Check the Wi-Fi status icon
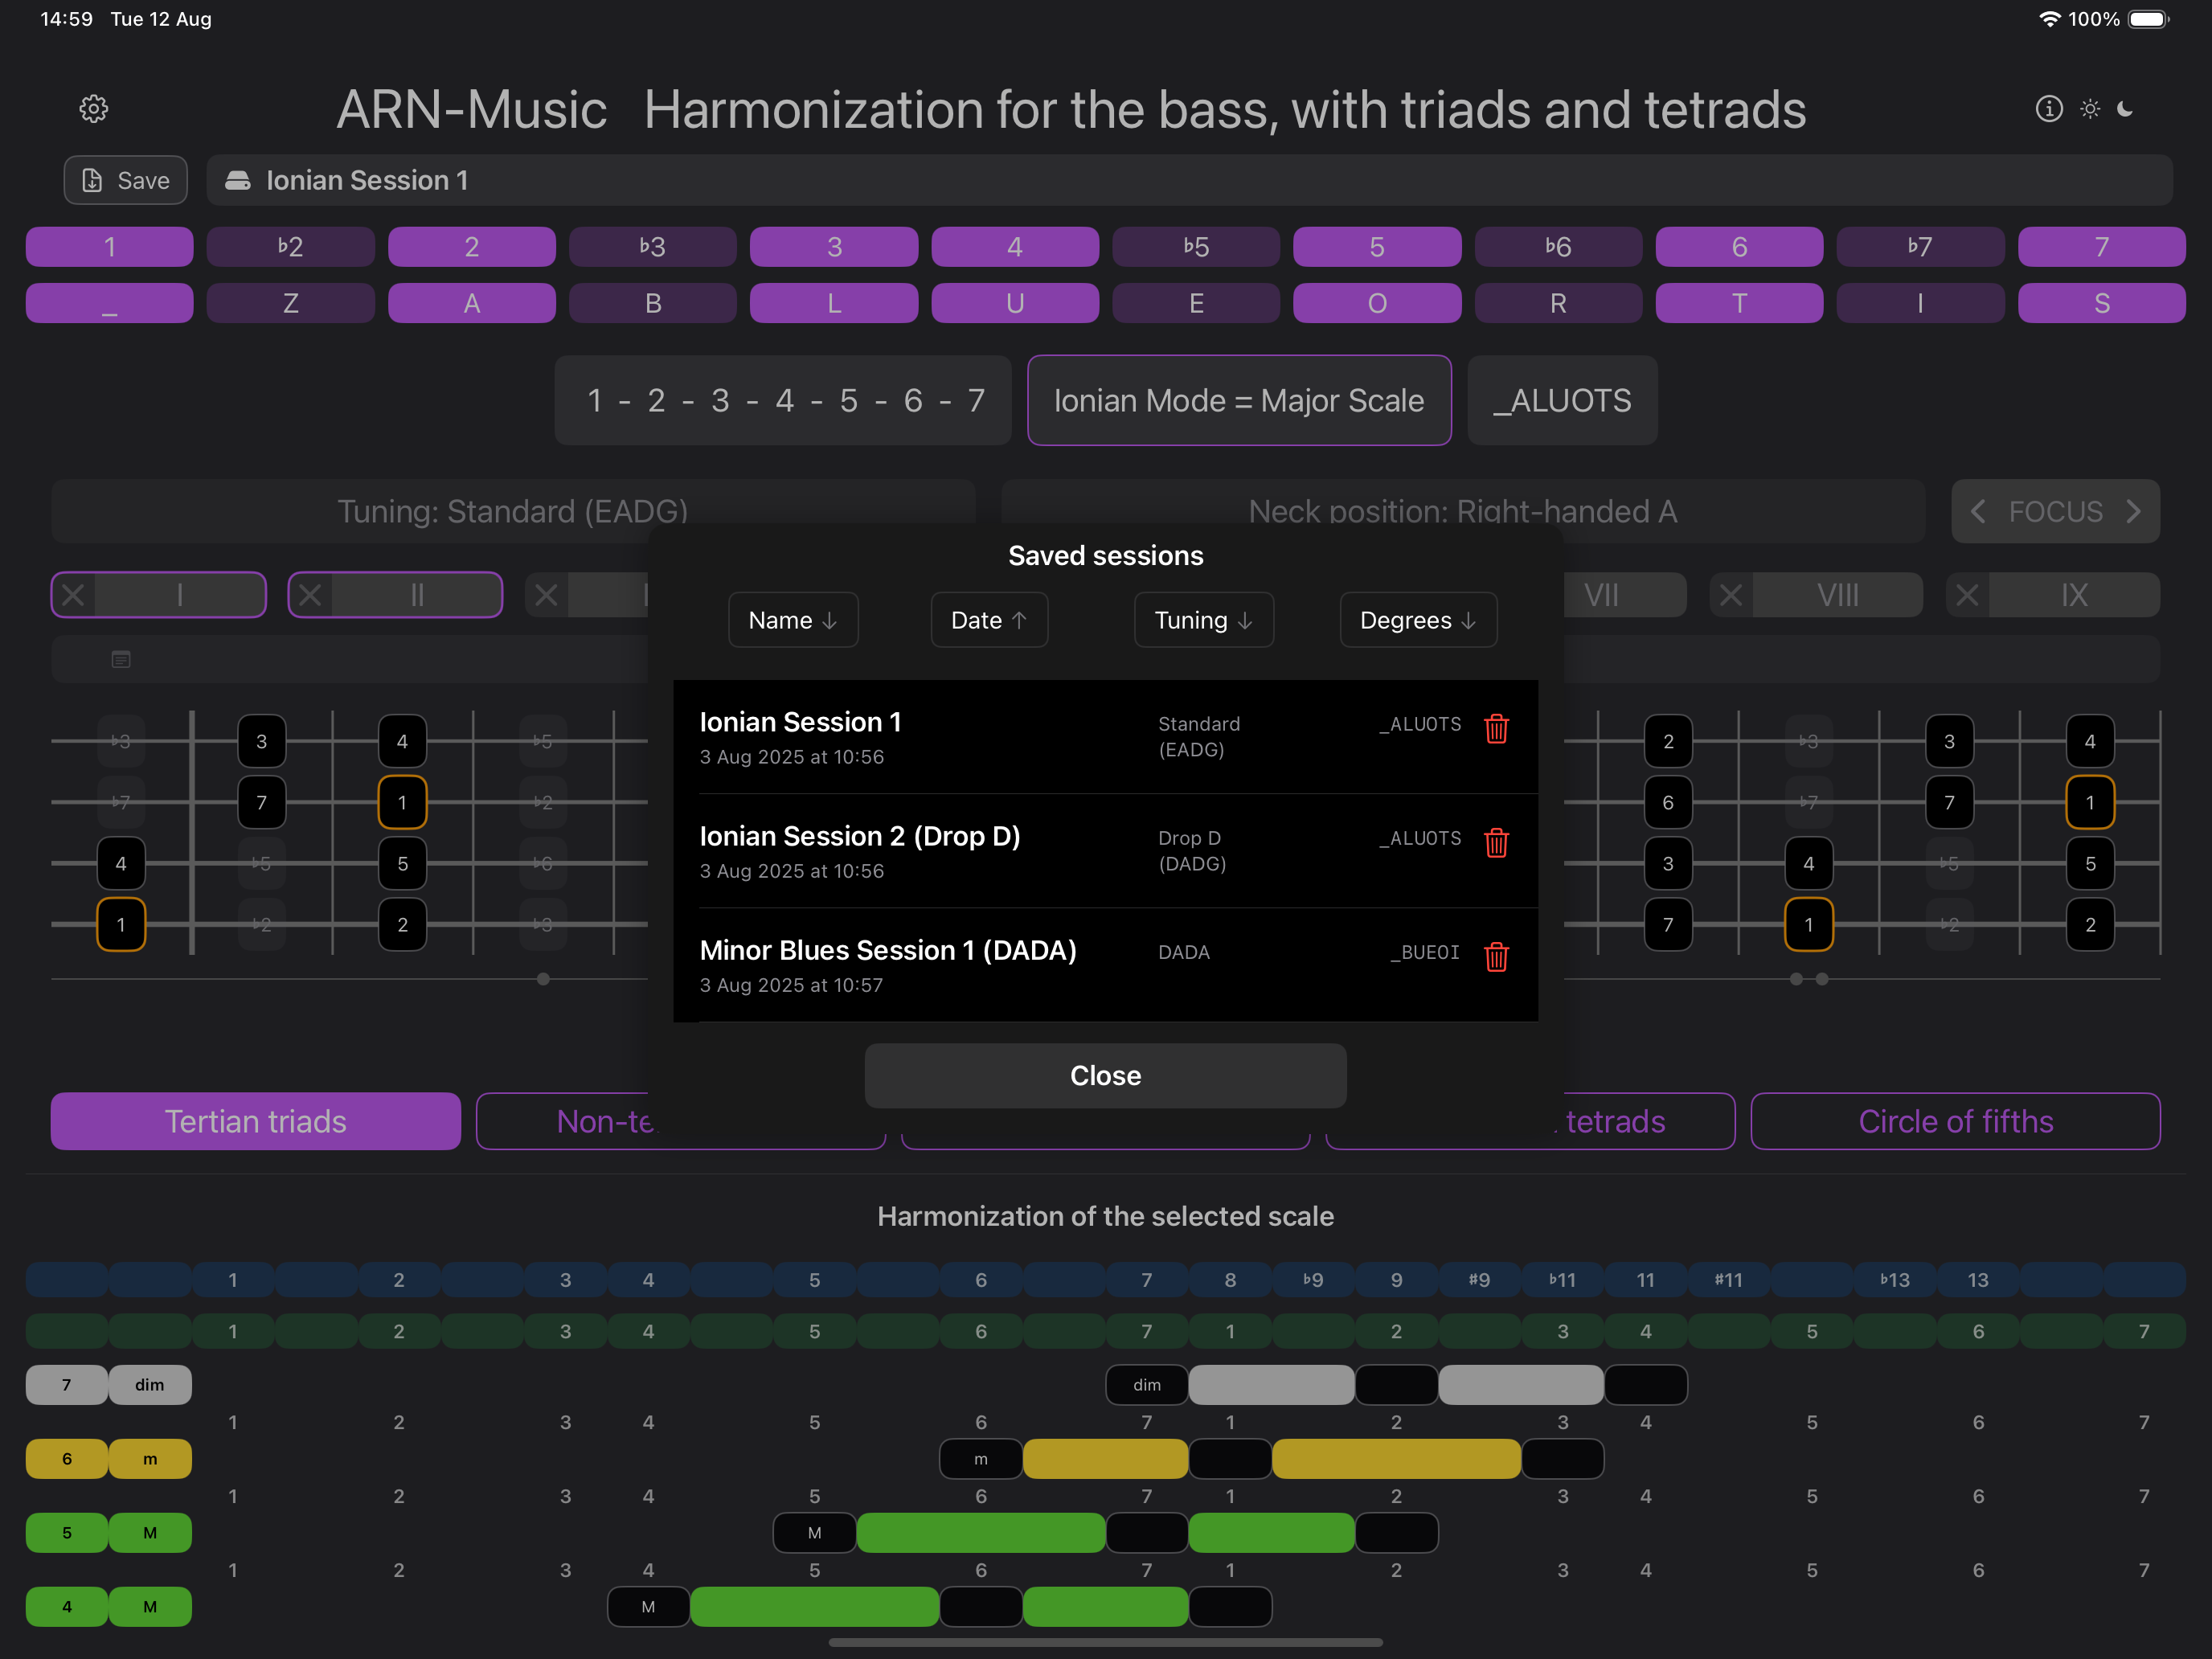2212x1659 pixels. click(x=2049, y=19)
